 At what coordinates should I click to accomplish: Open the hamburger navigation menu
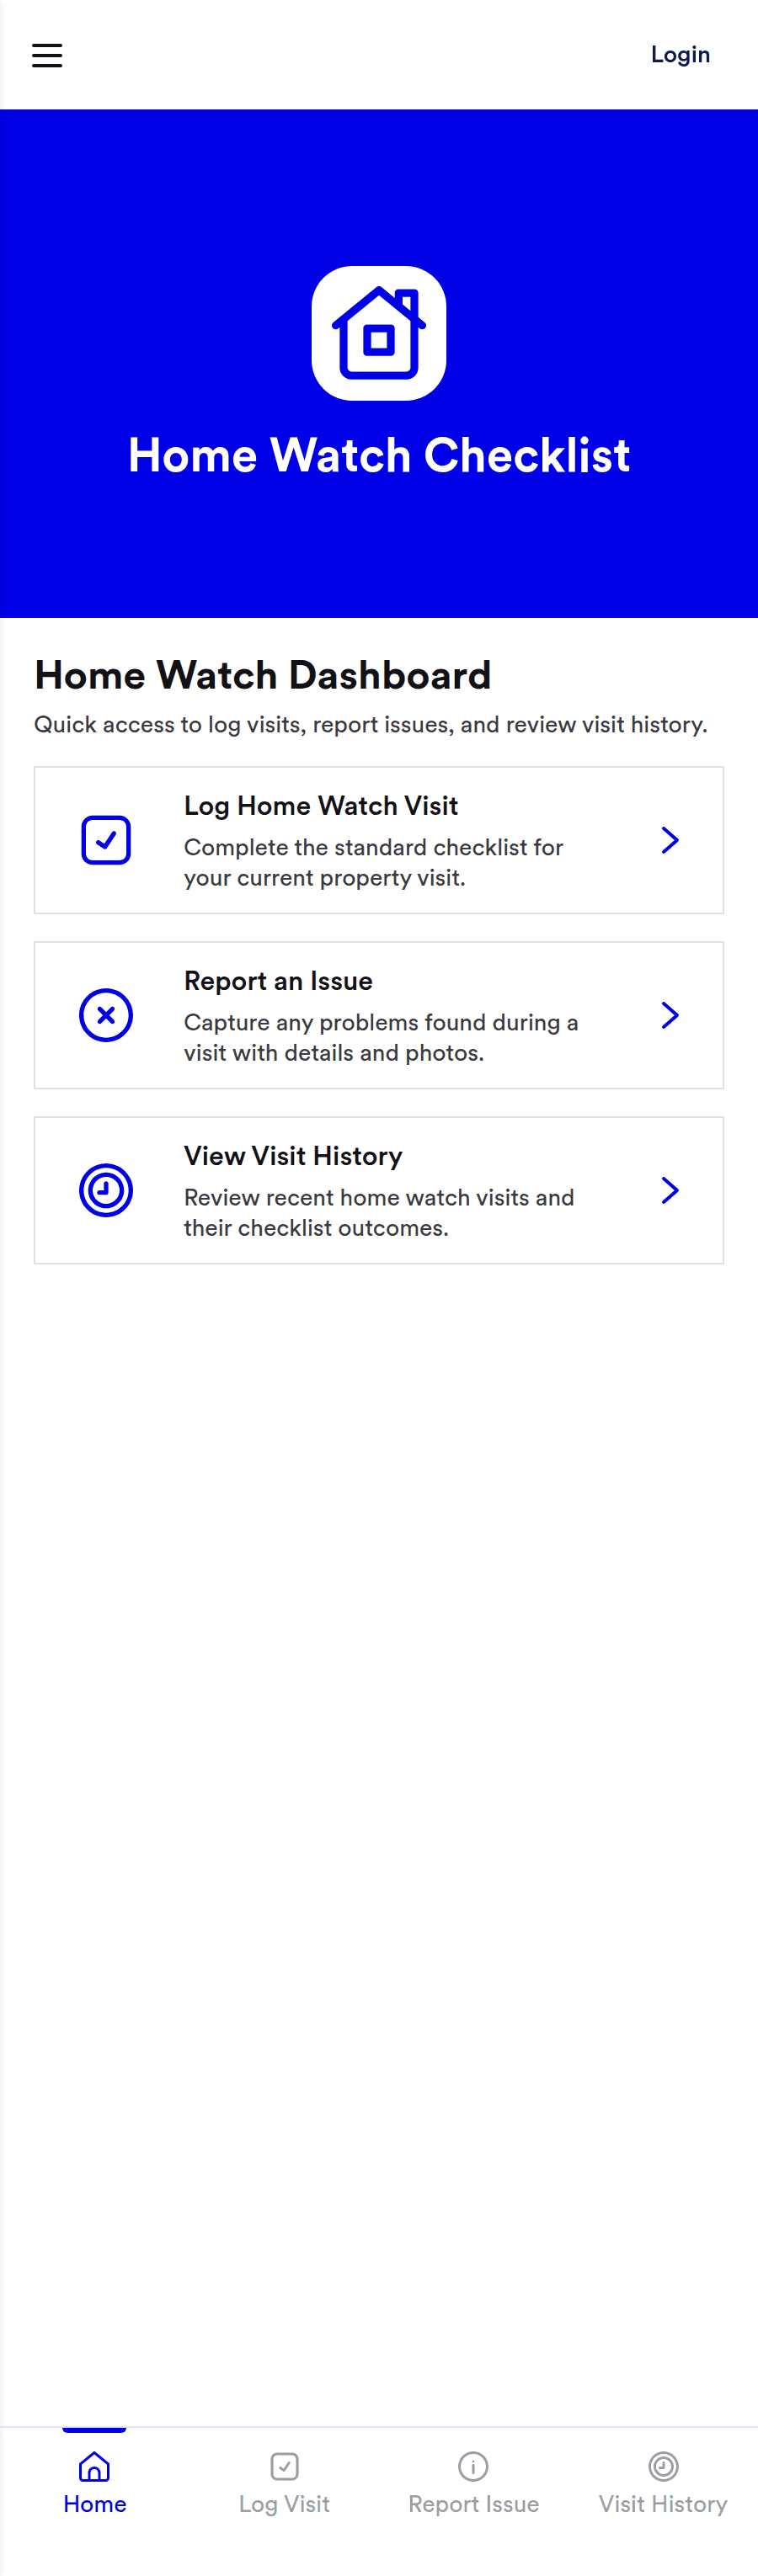47,55
